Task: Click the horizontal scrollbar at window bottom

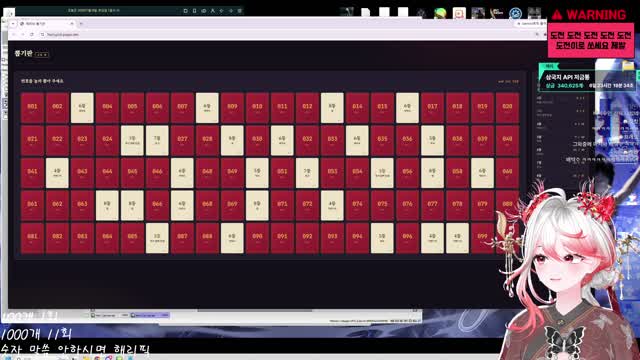Action: click(255, 310)
